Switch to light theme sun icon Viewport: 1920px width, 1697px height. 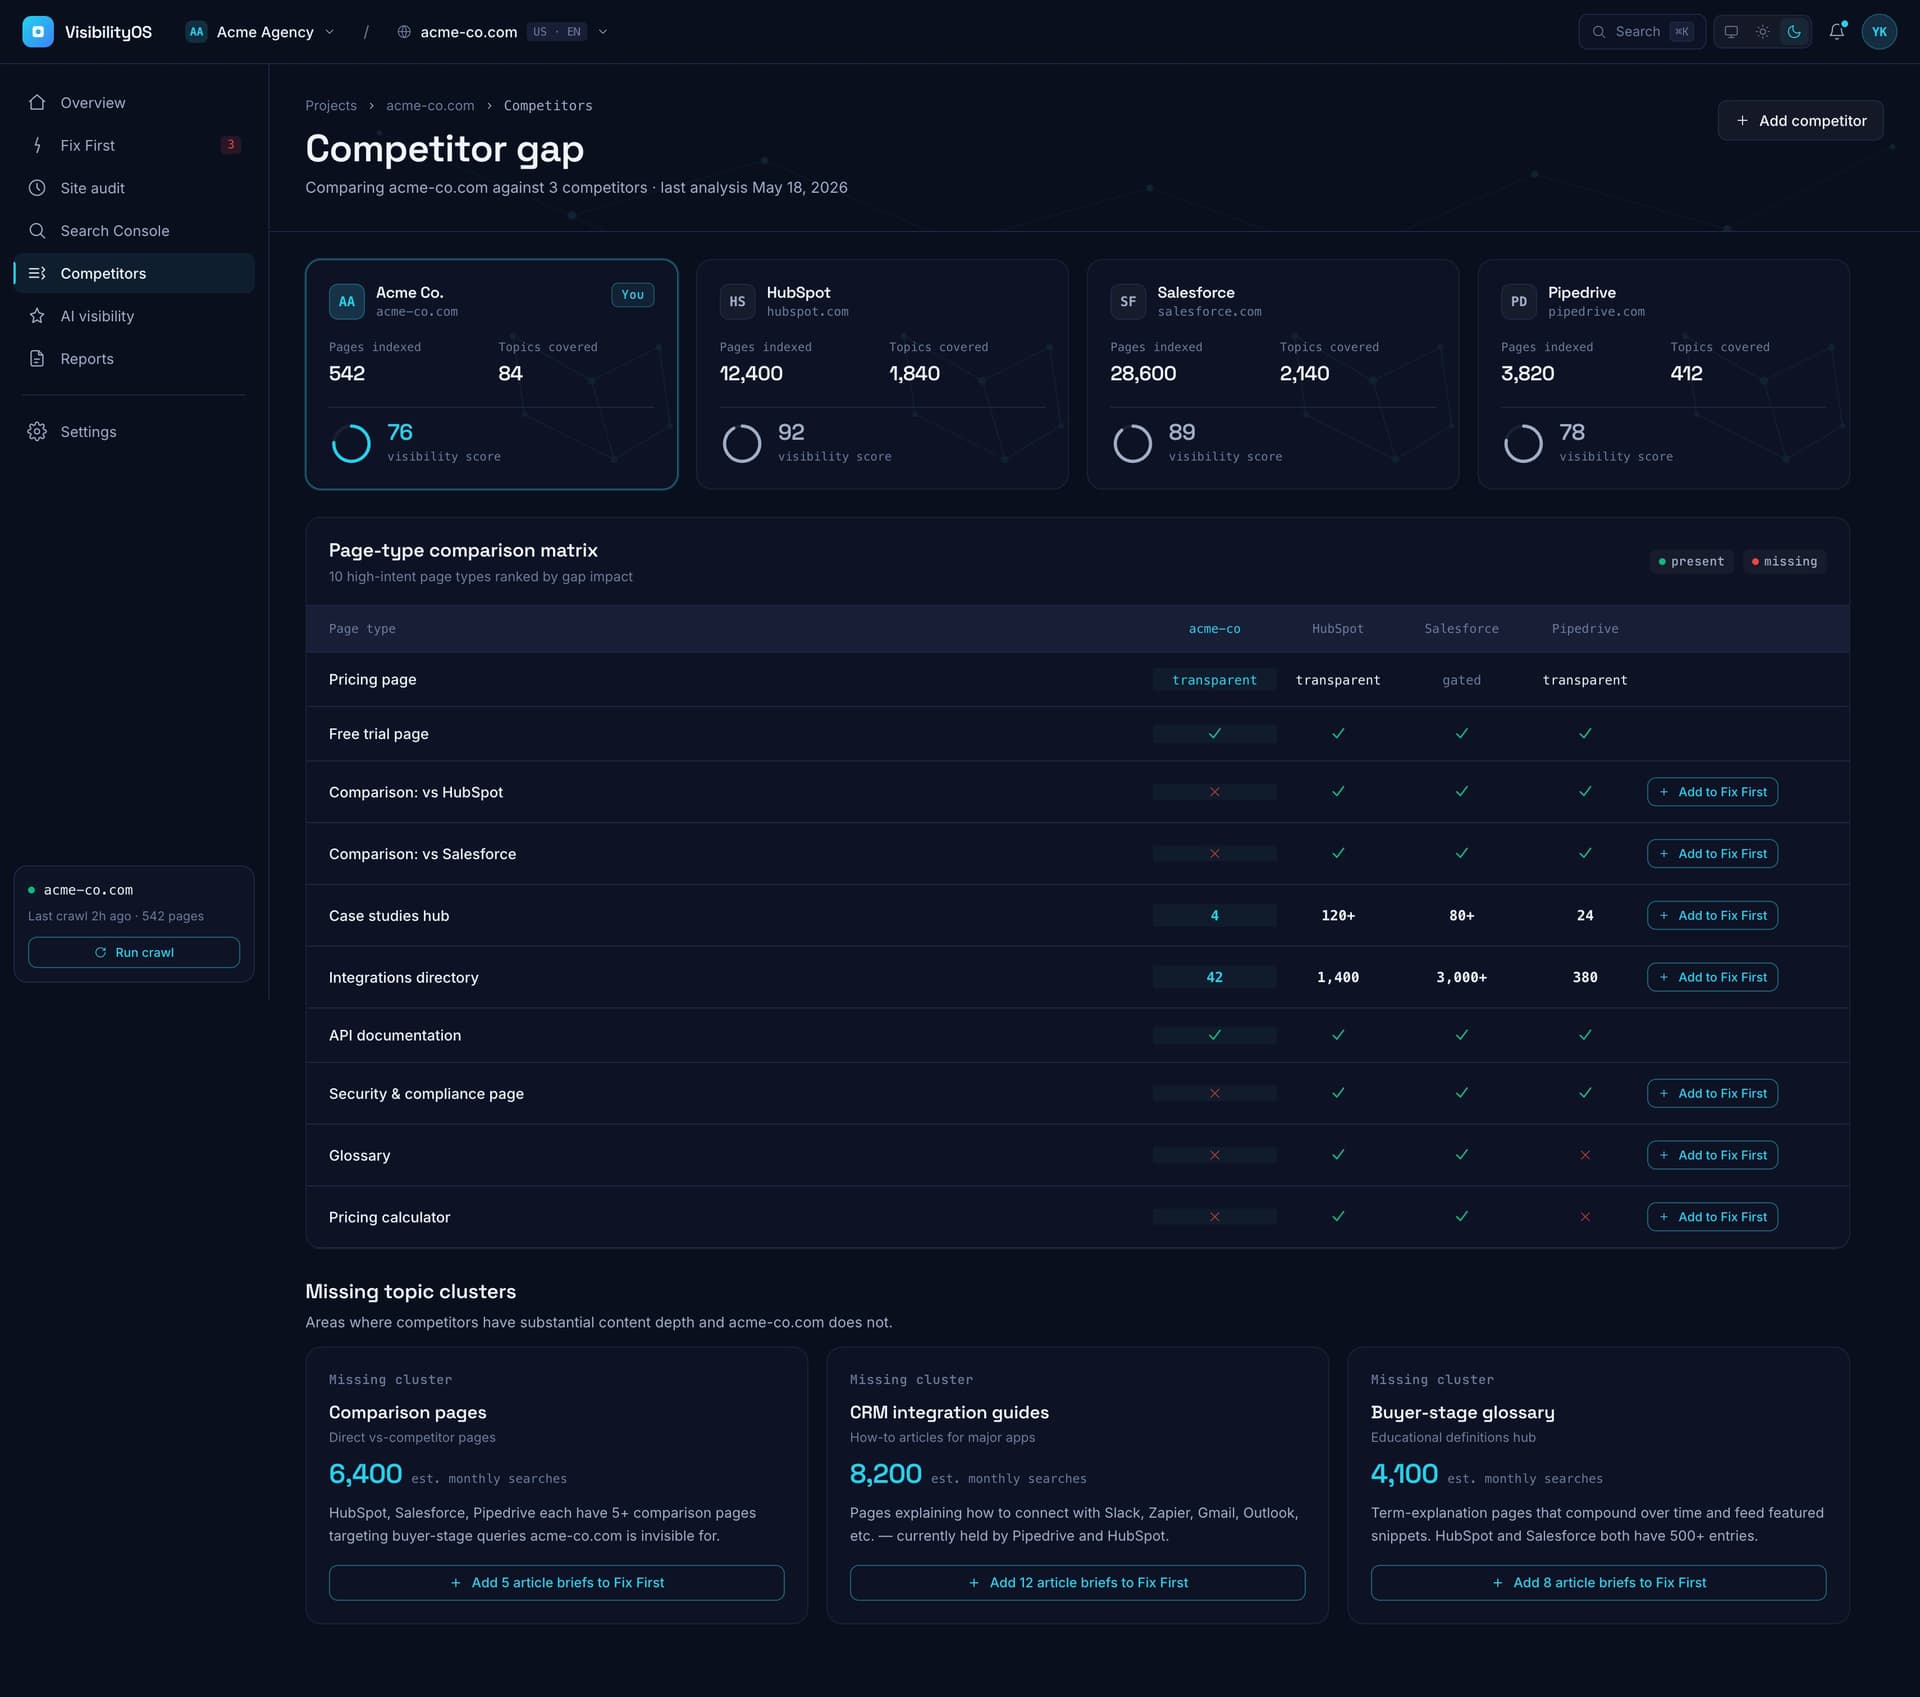[1763, 32]
